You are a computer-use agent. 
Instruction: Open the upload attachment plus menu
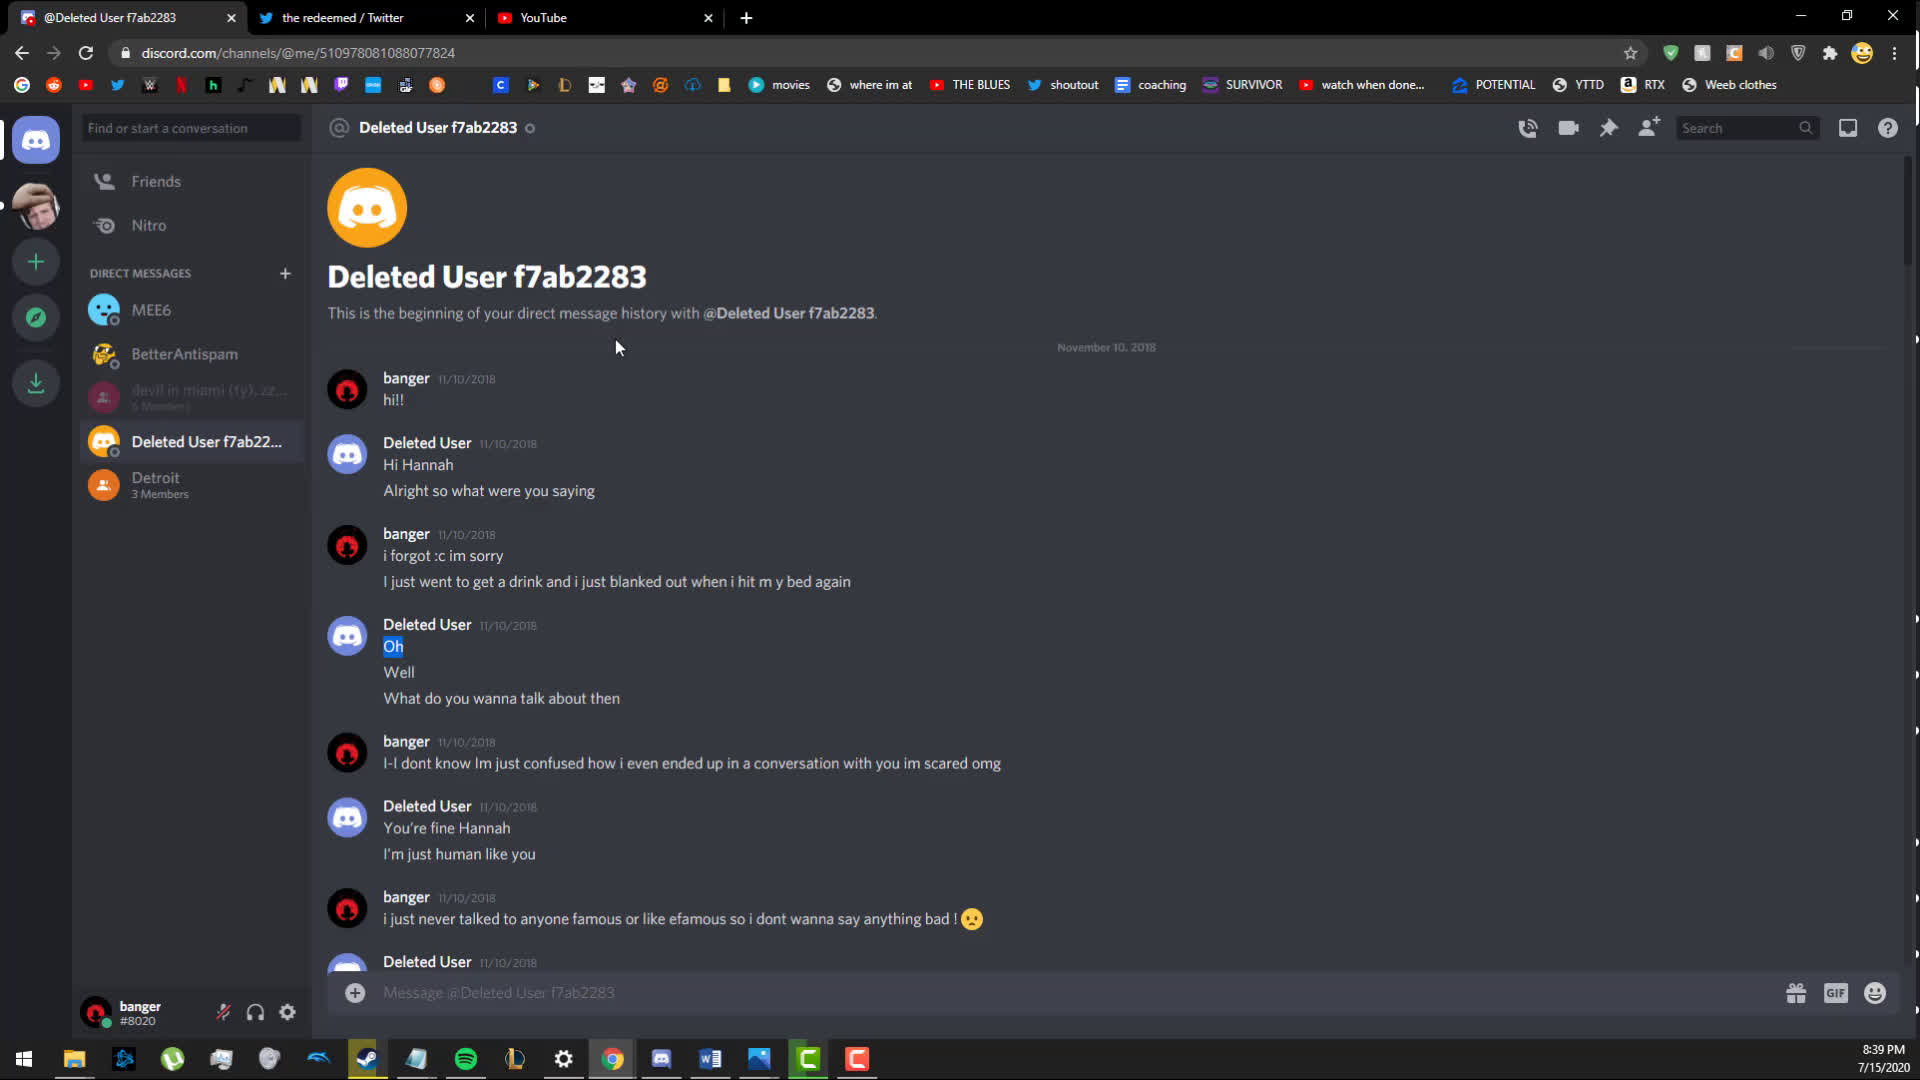[x=355, y=993]
